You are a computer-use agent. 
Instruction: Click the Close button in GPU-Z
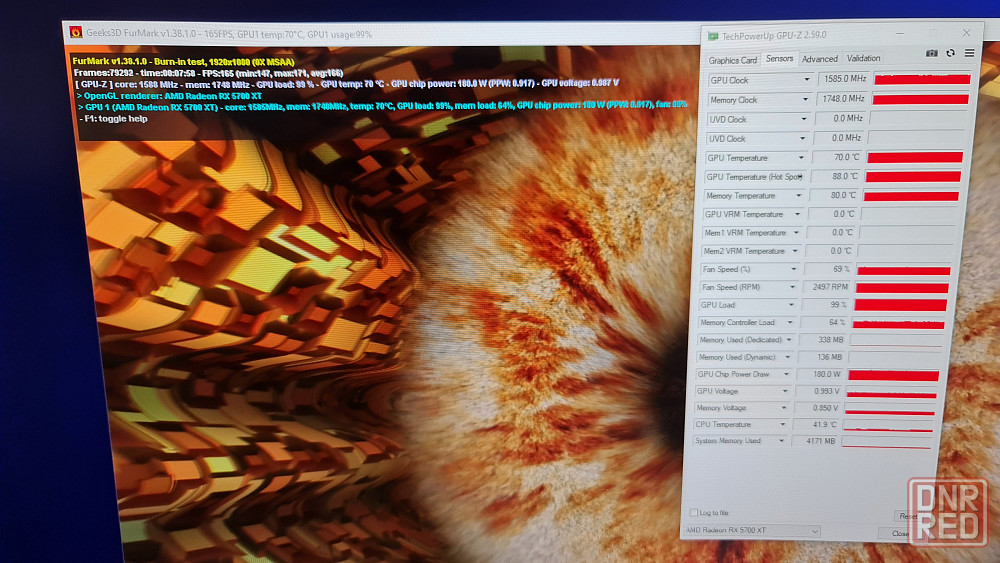(899, 533)
